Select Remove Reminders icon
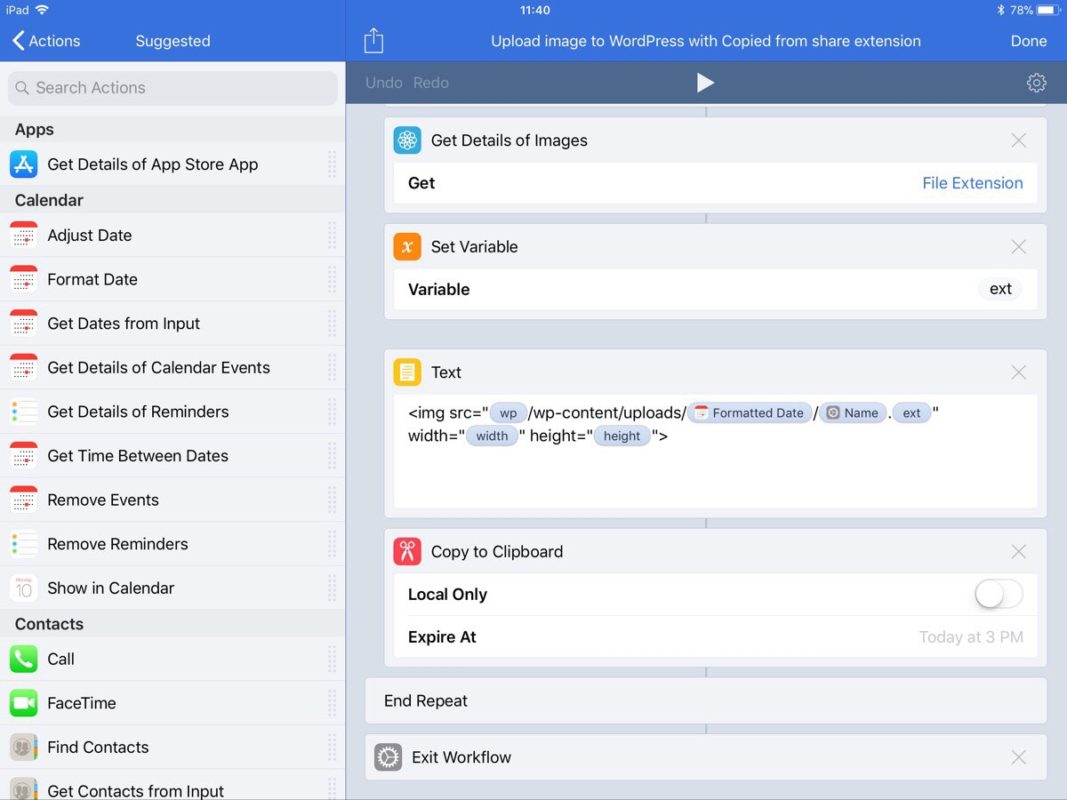 click(24, 544)
